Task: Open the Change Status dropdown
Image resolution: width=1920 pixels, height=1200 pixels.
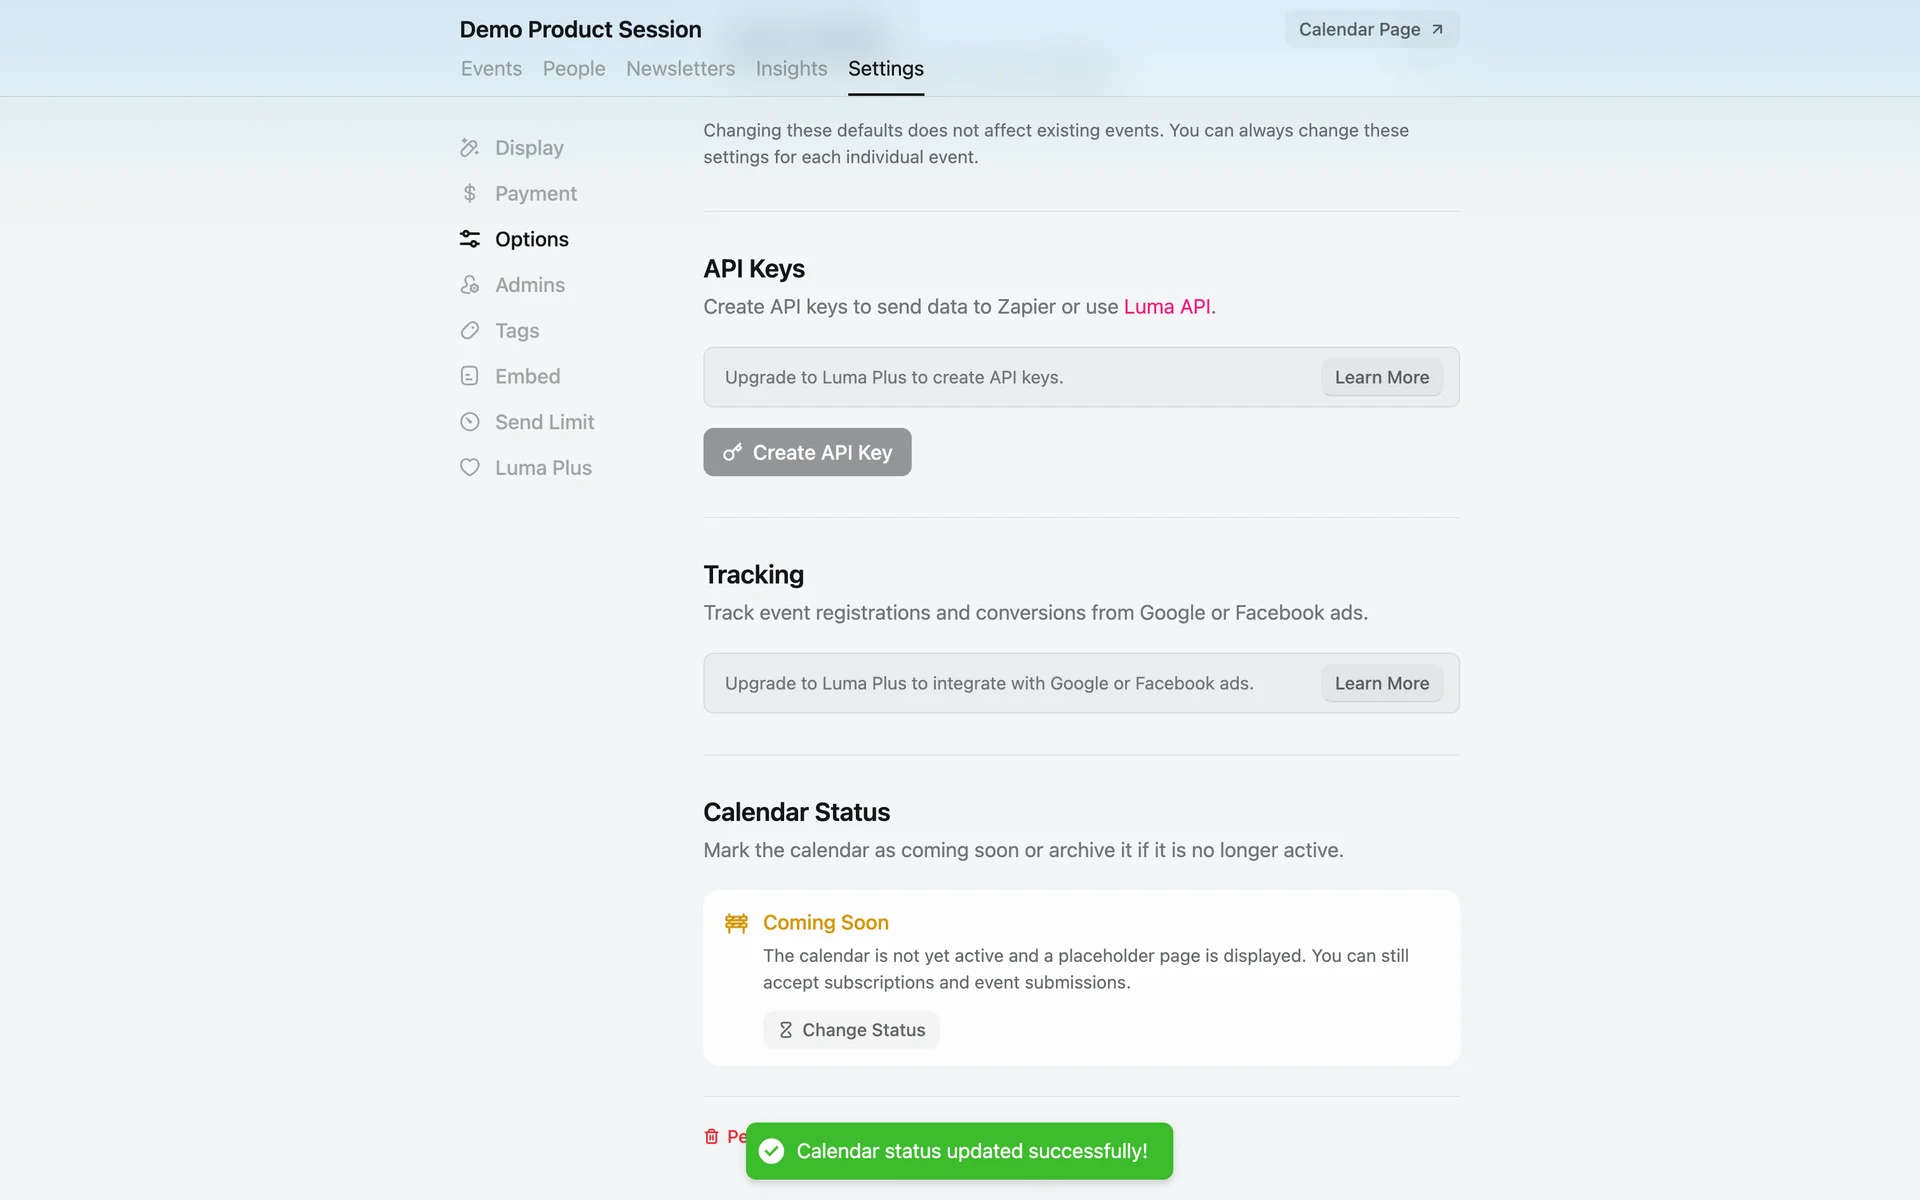Action: click(x=851, y=1030)
